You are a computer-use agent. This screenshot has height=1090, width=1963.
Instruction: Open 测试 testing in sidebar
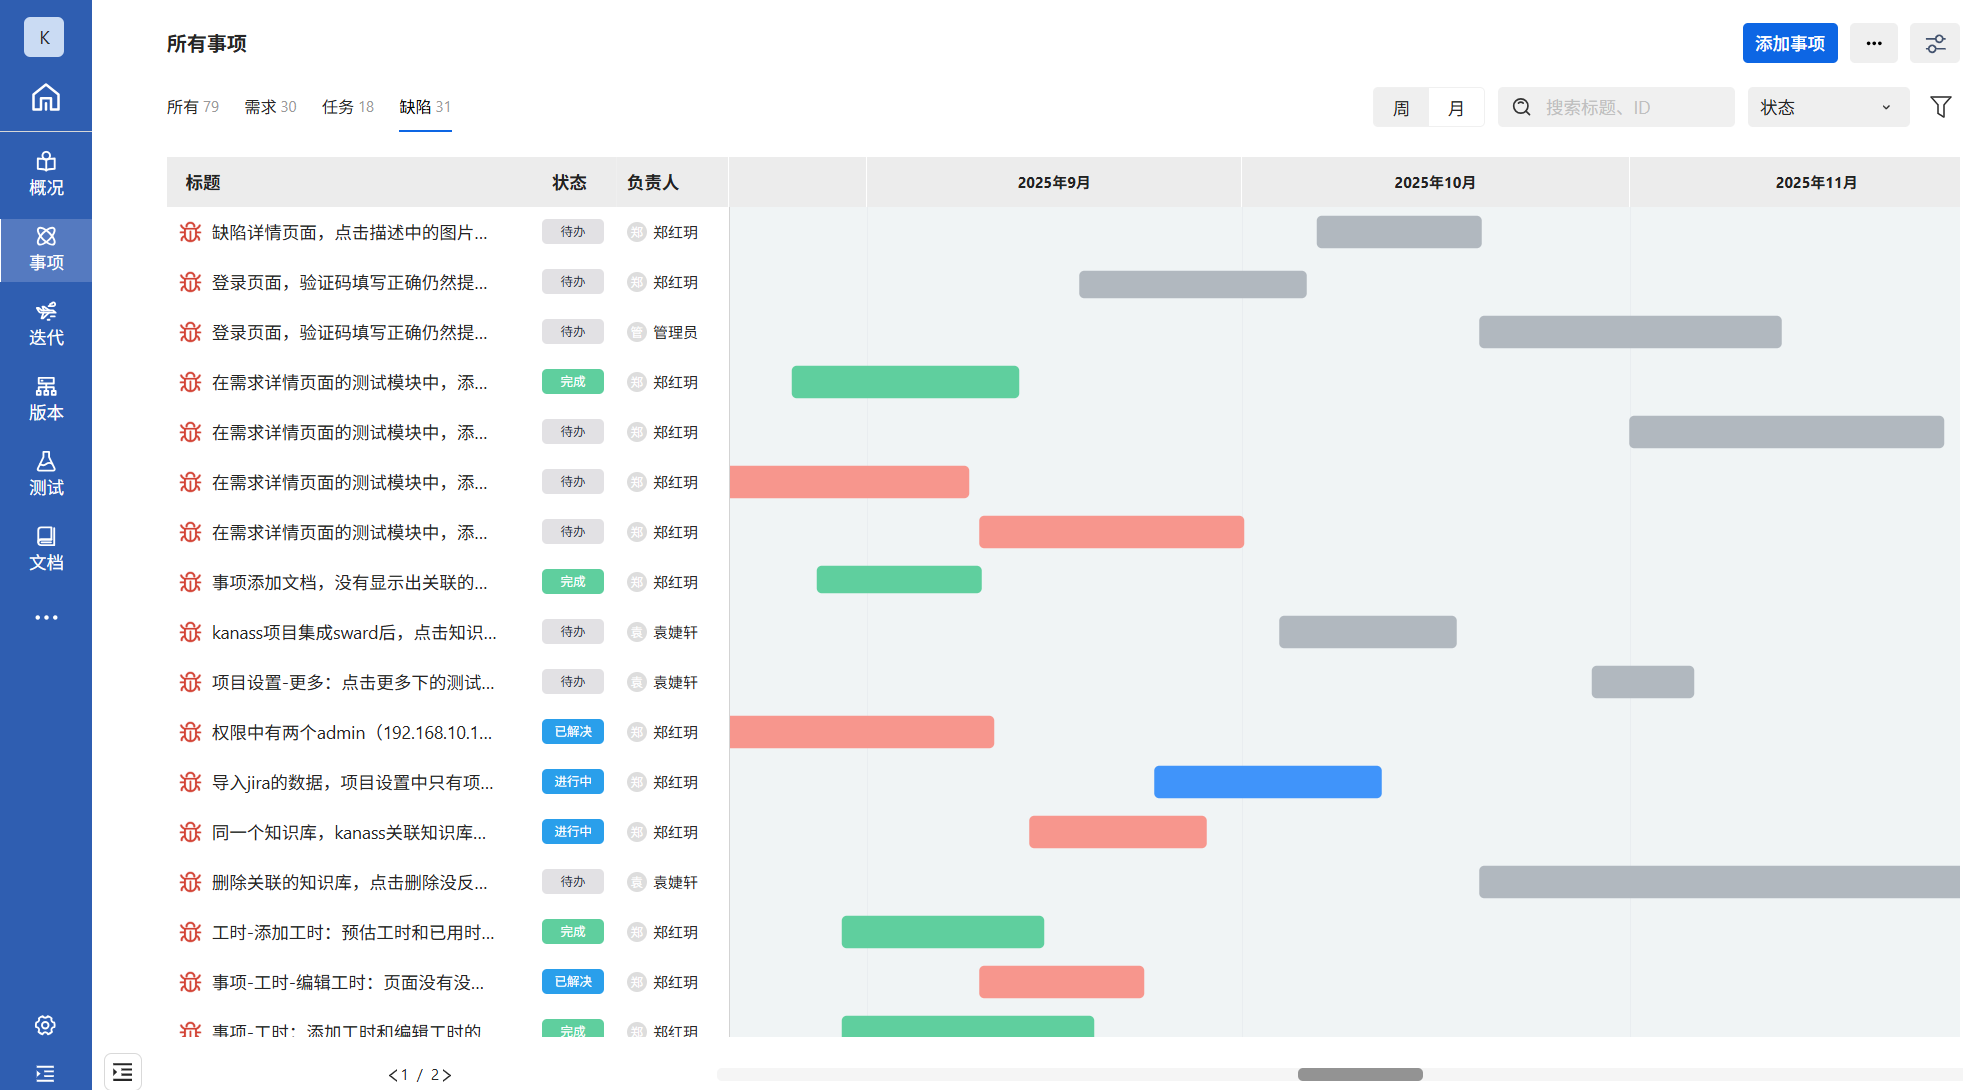(46, 474)
